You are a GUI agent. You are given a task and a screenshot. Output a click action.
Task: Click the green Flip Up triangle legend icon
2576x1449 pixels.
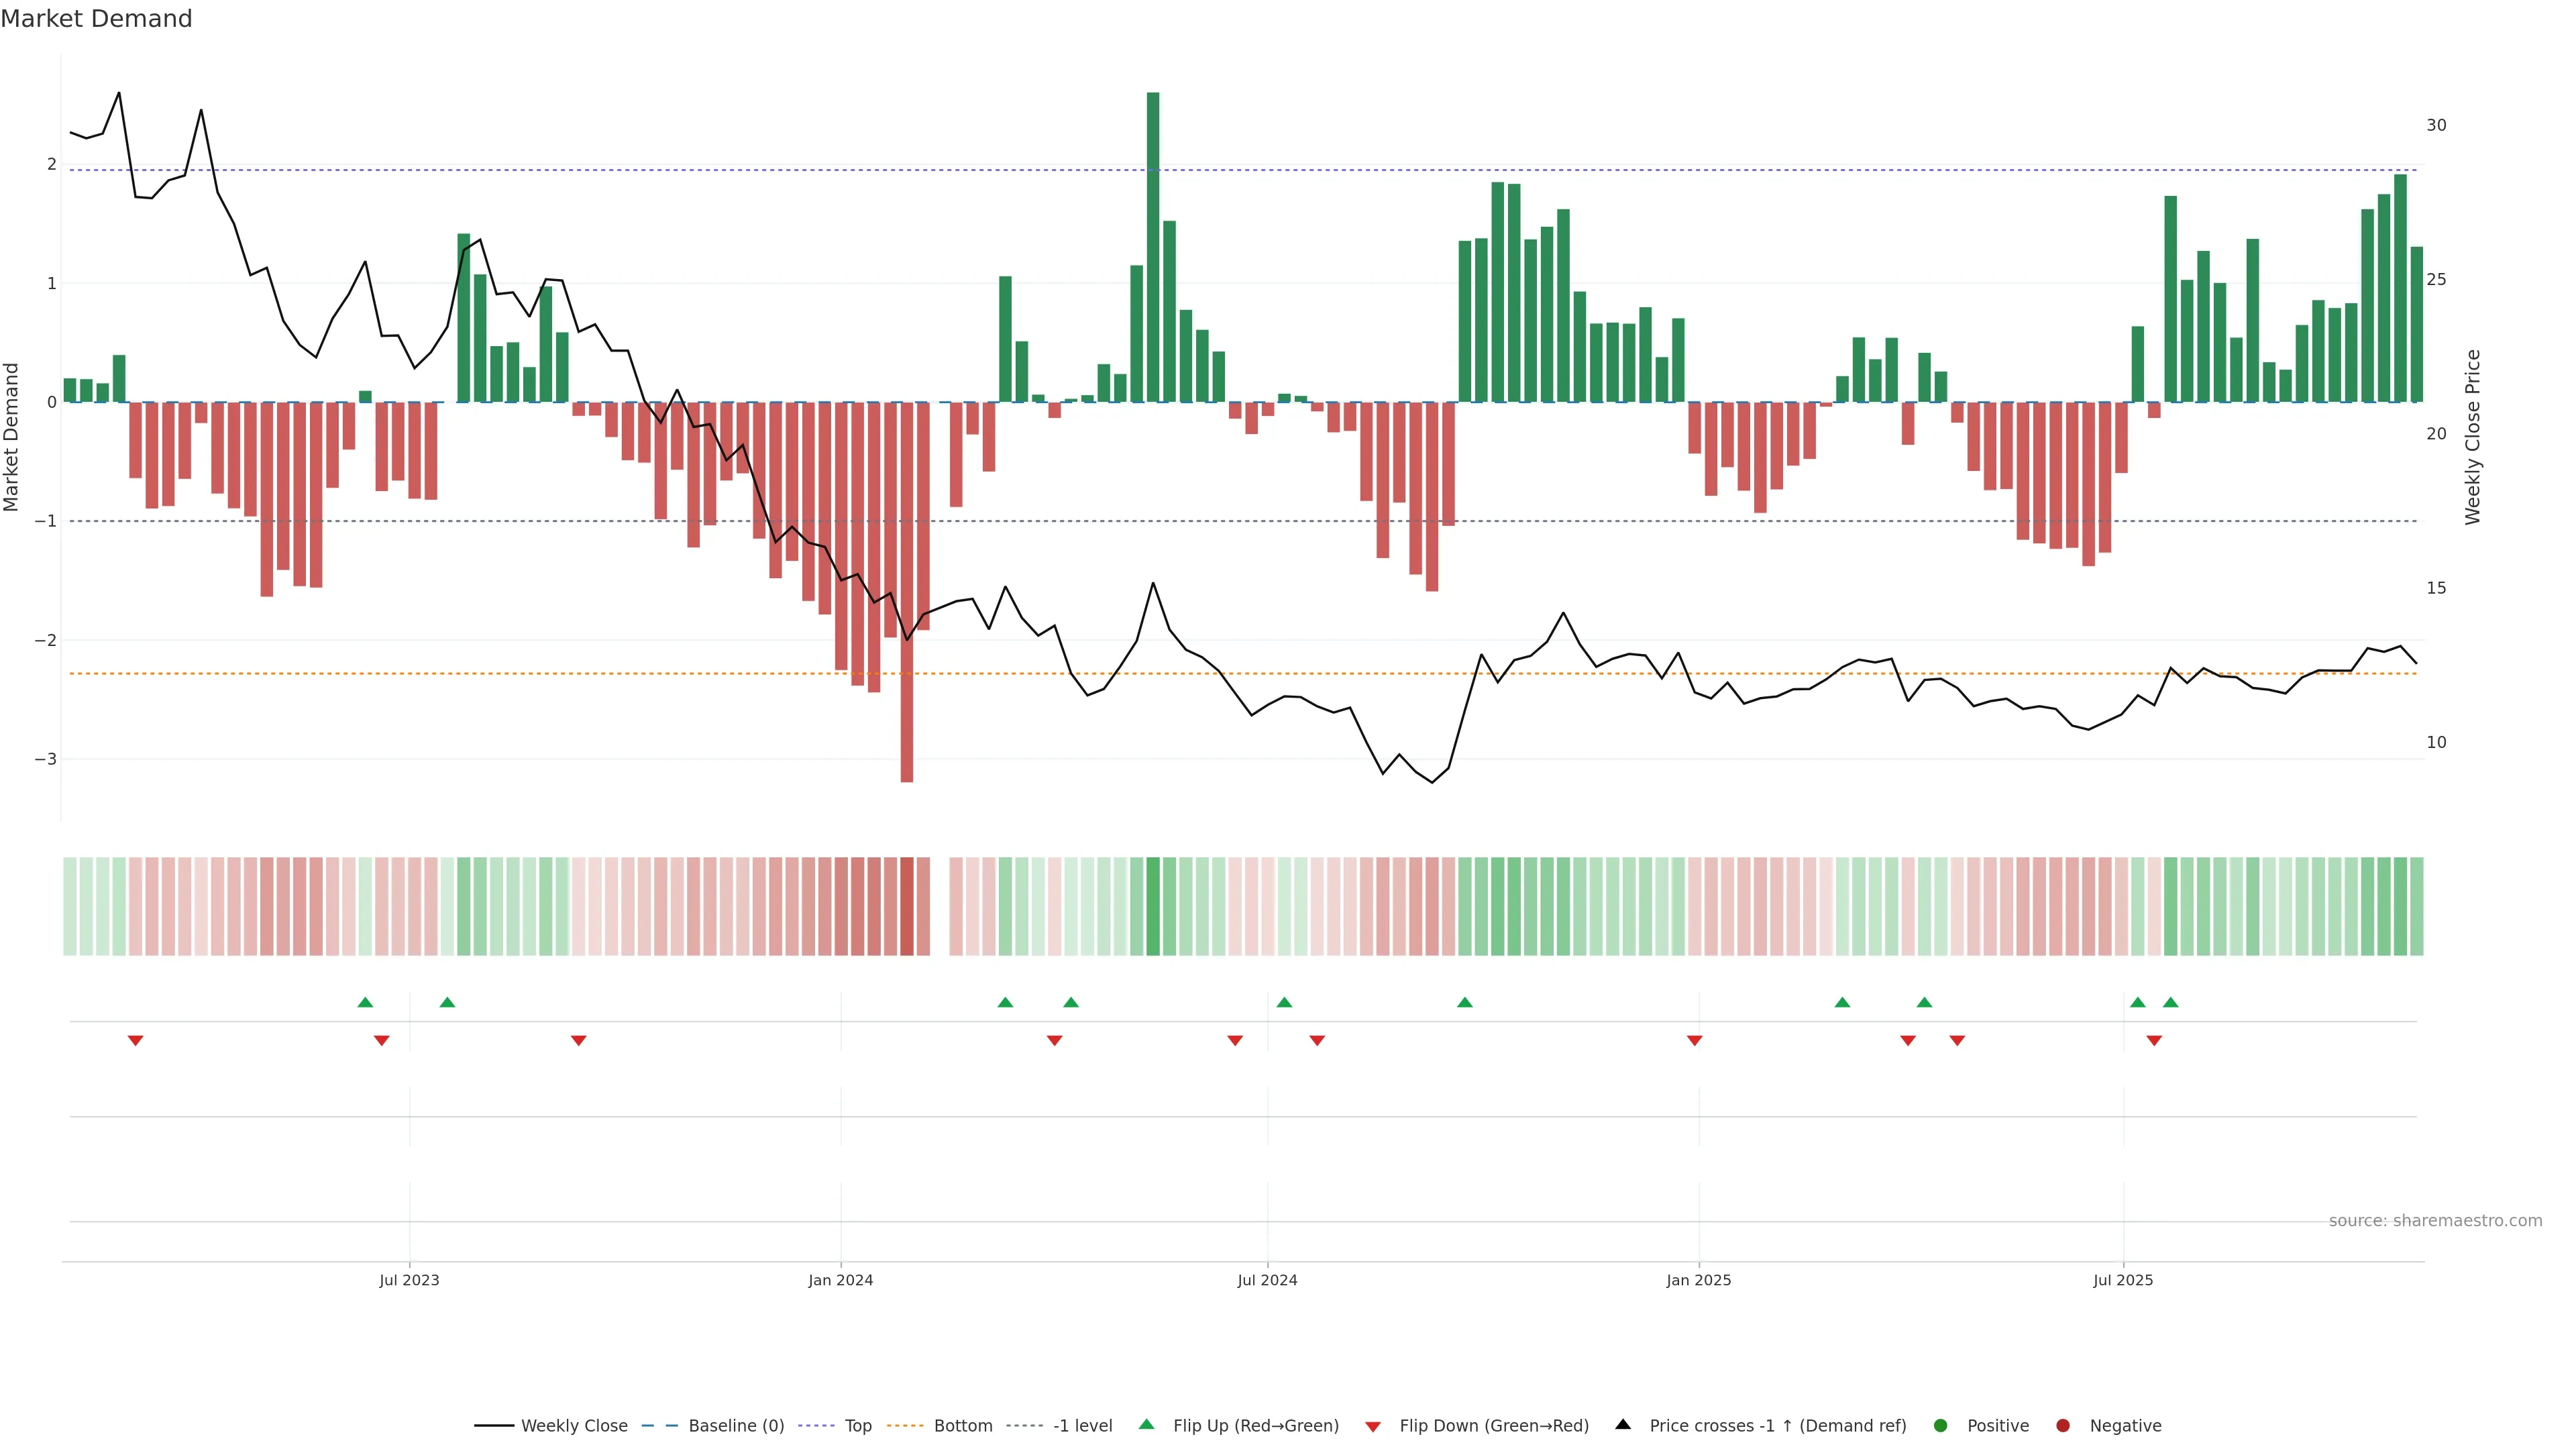pos(1146,1424)
